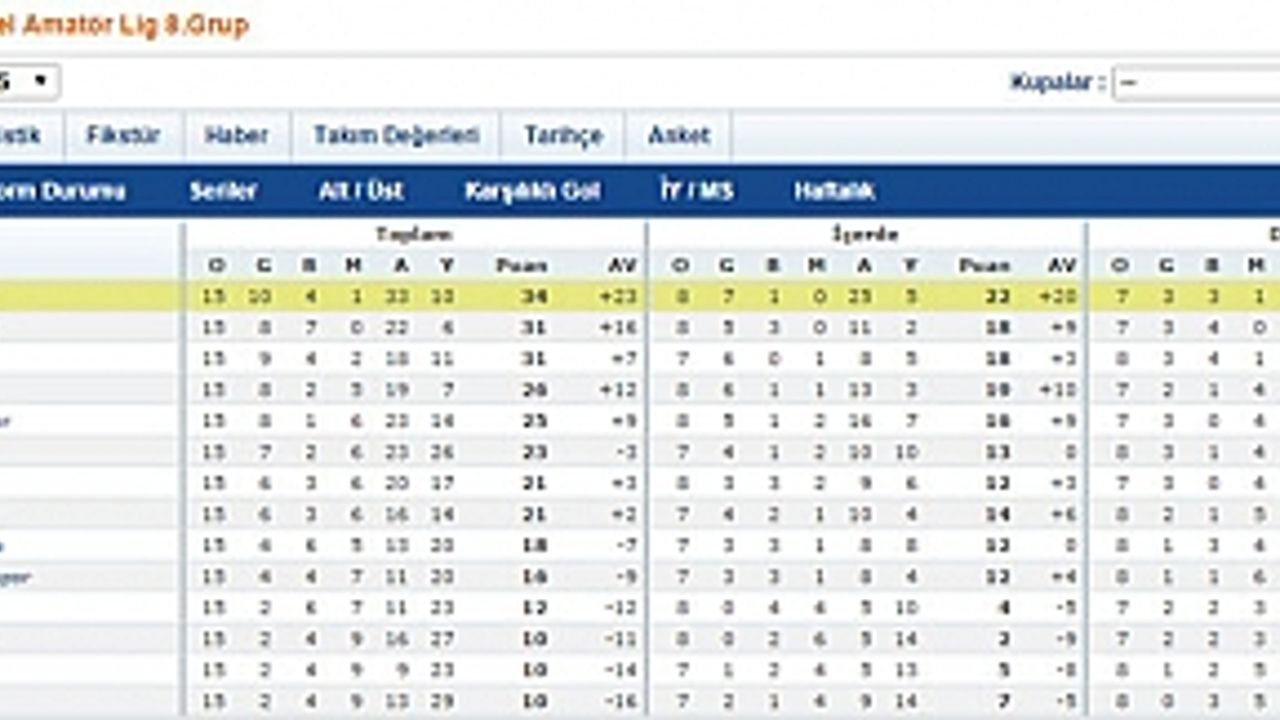Show the Form Durumu table view

62,191
